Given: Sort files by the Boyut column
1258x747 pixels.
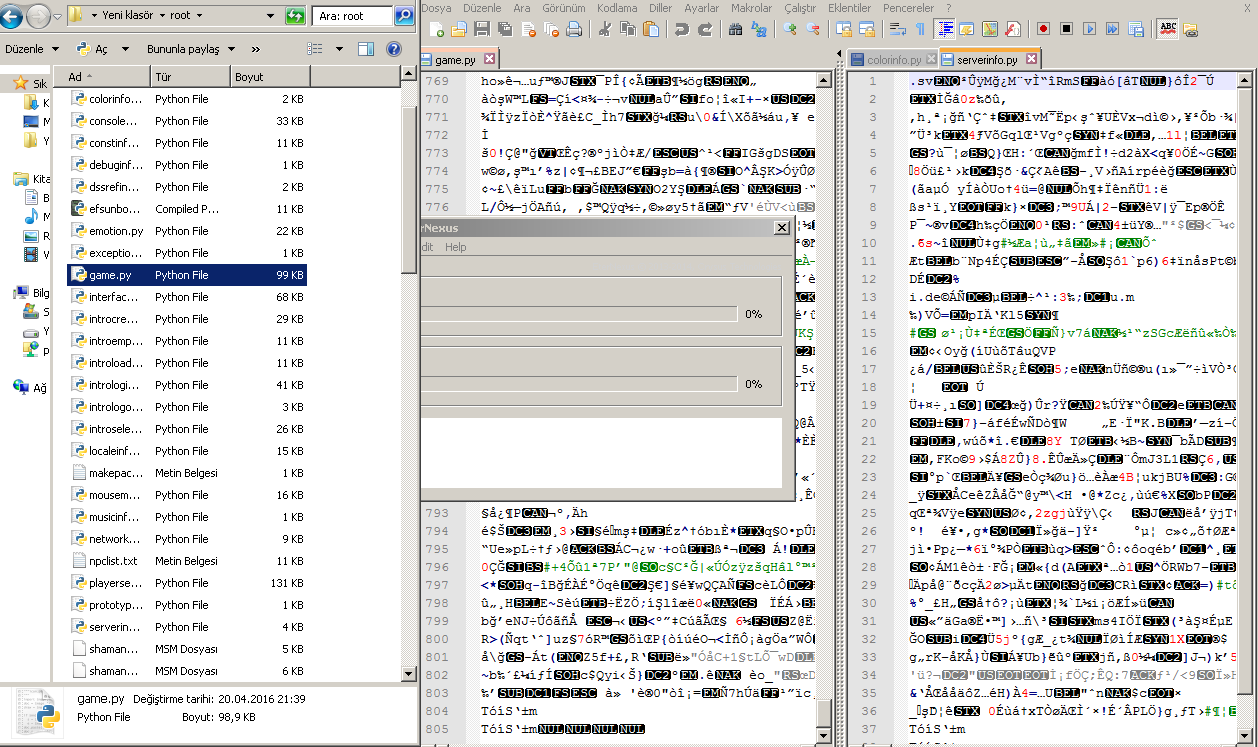Looking at the screenshot, I should coord(268,77).
